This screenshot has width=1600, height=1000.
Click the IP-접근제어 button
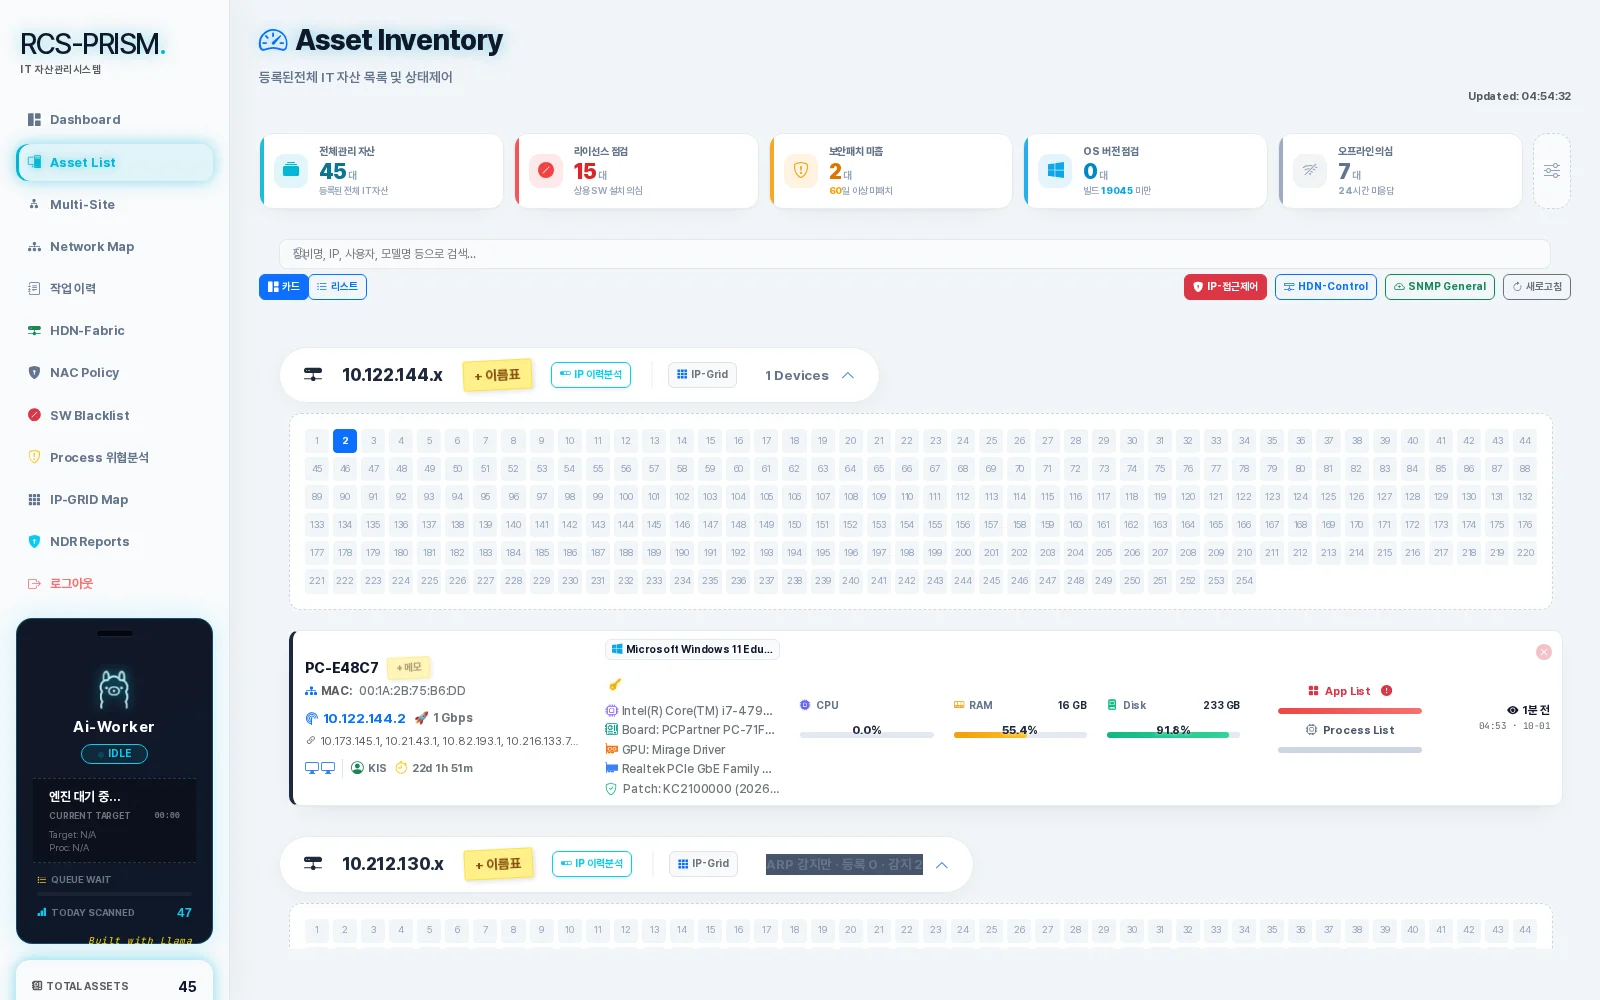pyautogui.click(x=1225, y=287)
